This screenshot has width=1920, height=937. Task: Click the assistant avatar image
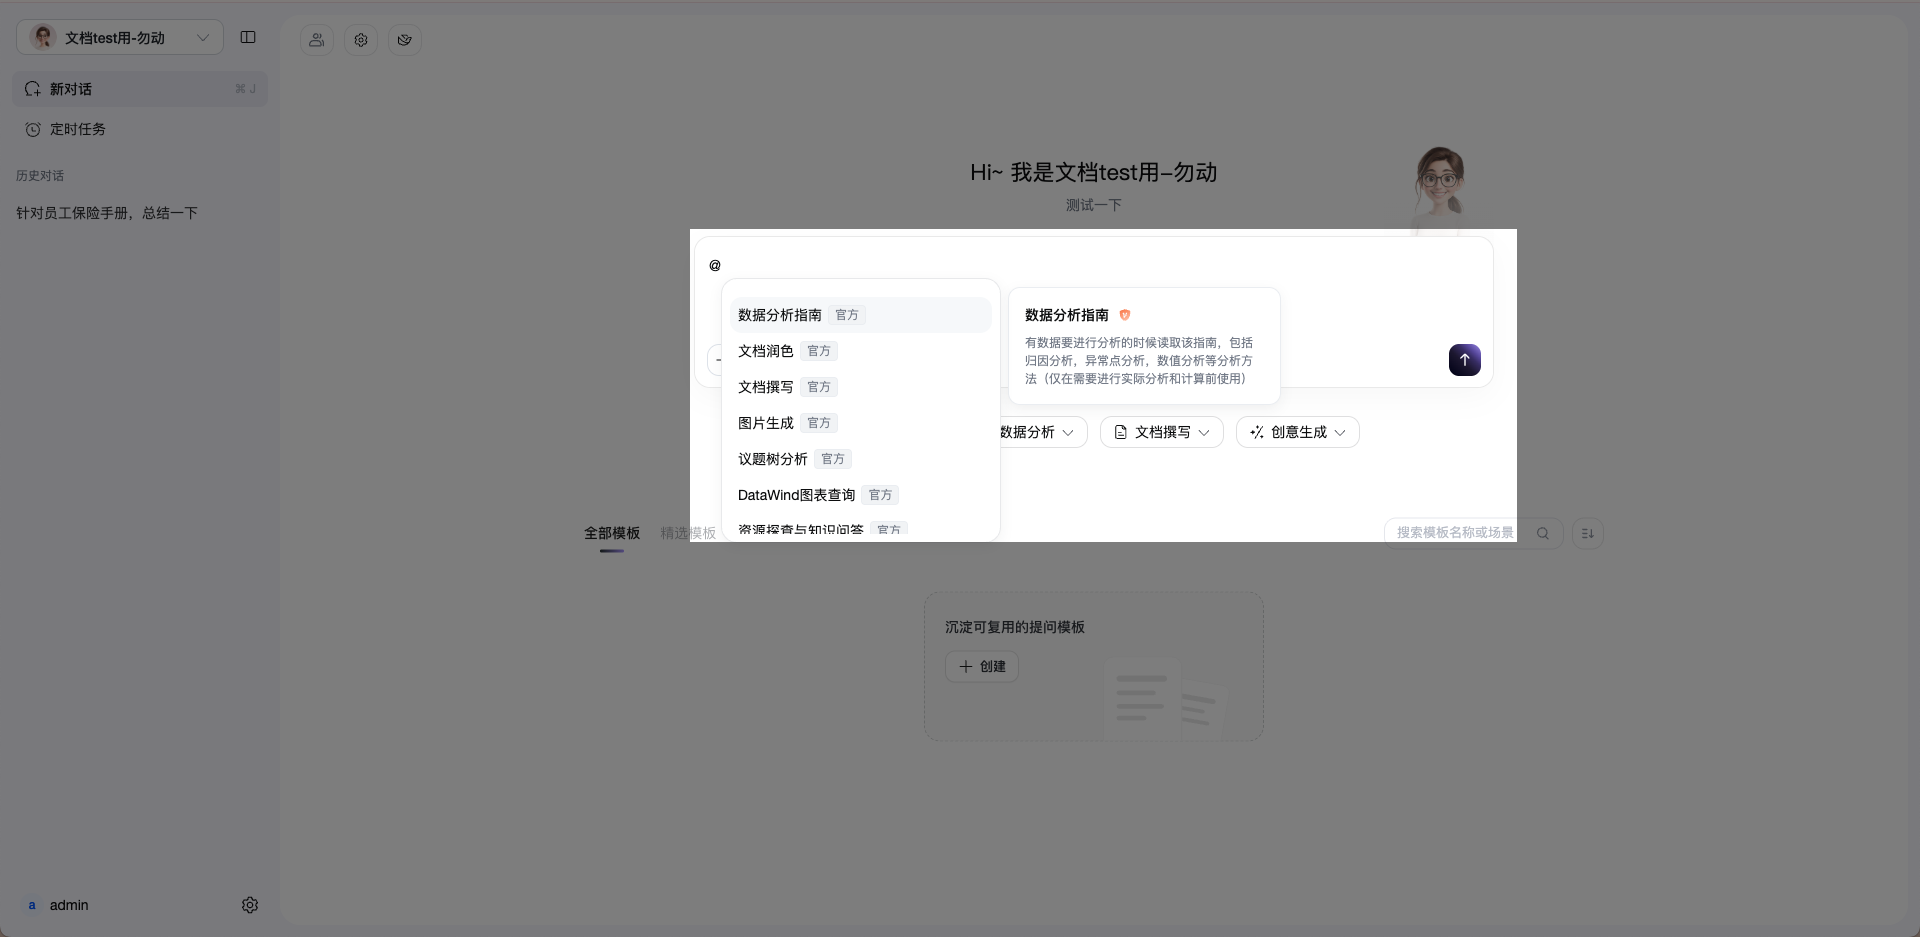pyautogui.click(x=1439, y=190)
